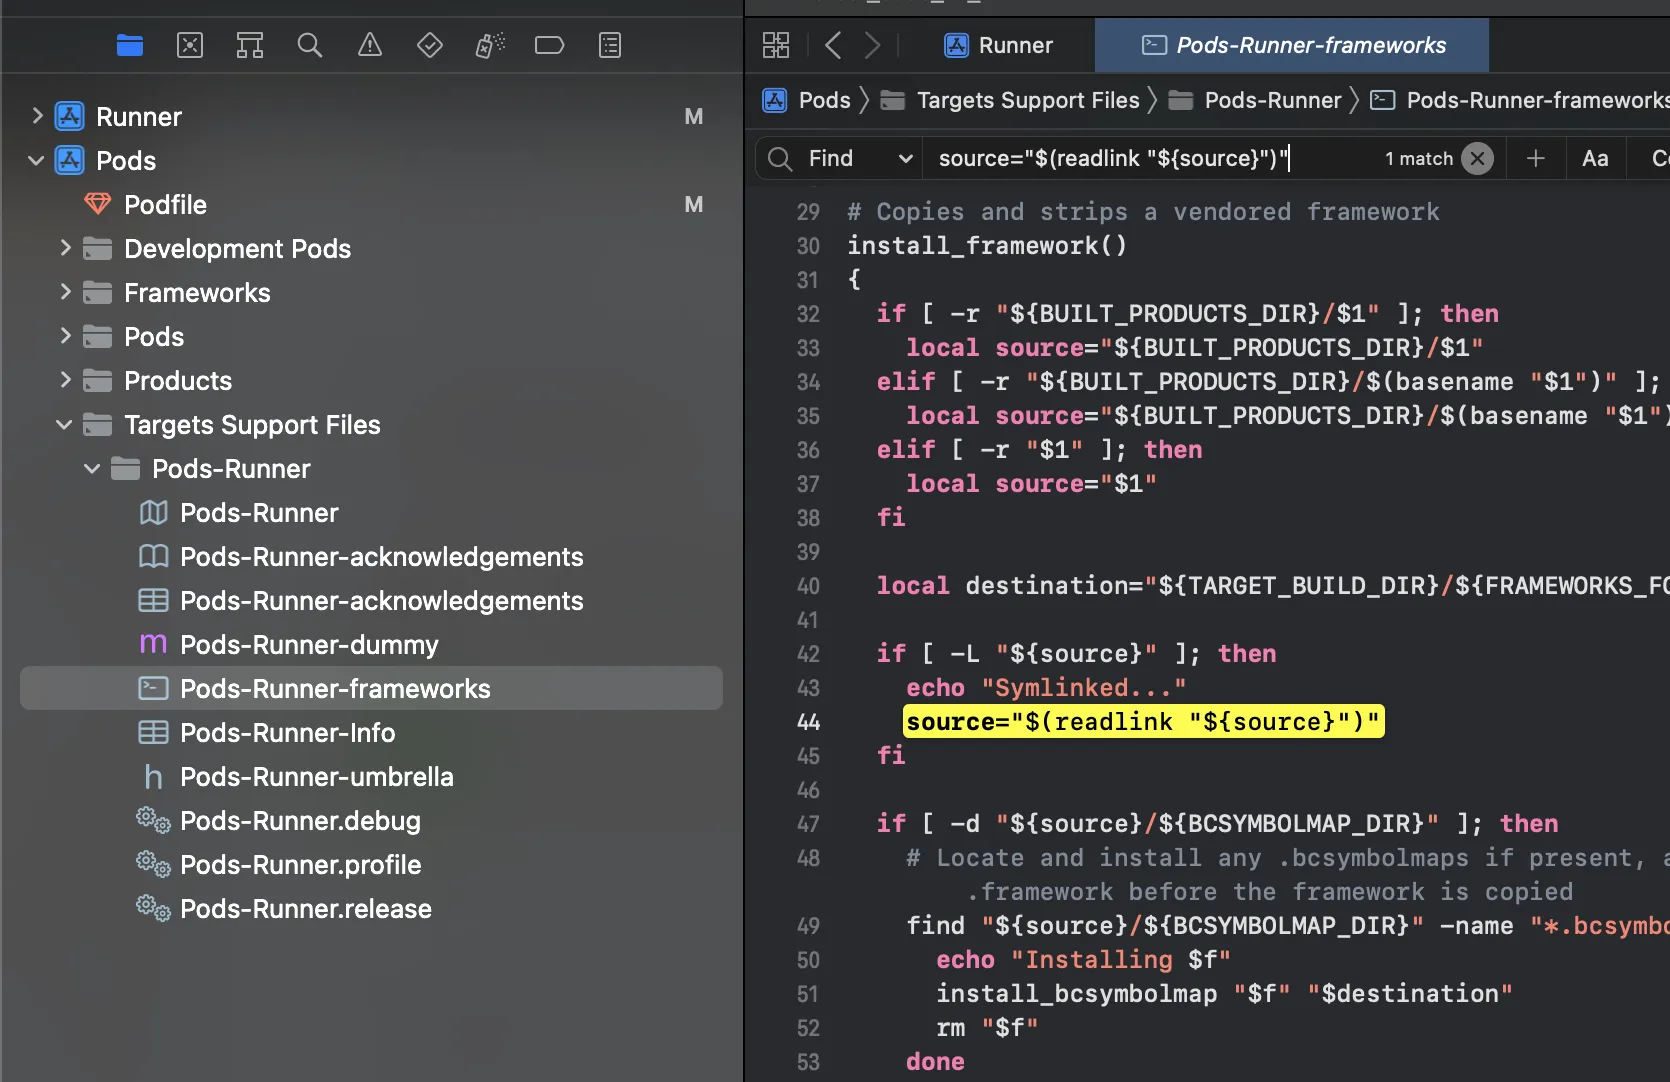Viewport: 1670px width, 1082px height.
Task: Open Pods-Runner-dummy source file
Action: pyautogui.click(x=371, y=644)
